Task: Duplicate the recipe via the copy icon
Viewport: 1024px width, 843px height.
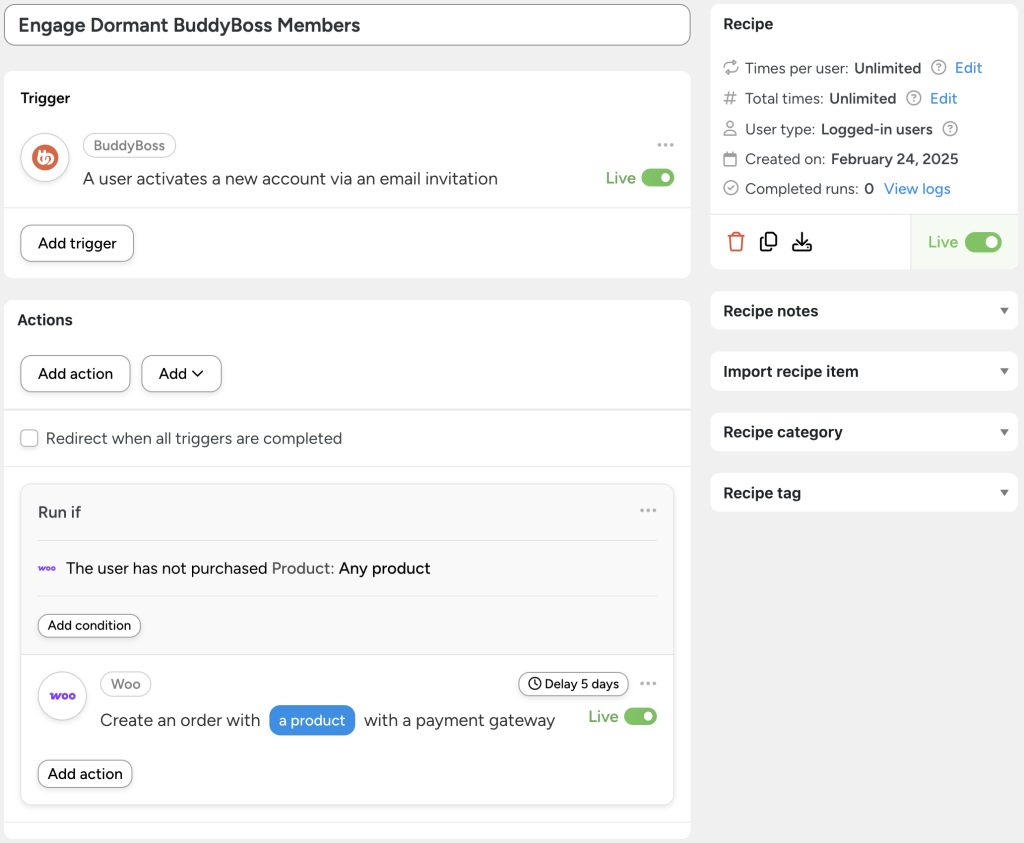Action: tap(768, 241)
